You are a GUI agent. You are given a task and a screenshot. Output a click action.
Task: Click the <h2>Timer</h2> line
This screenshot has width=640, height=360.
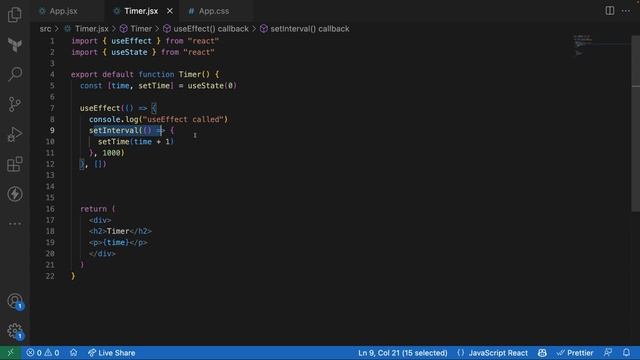tap(120, 231)
